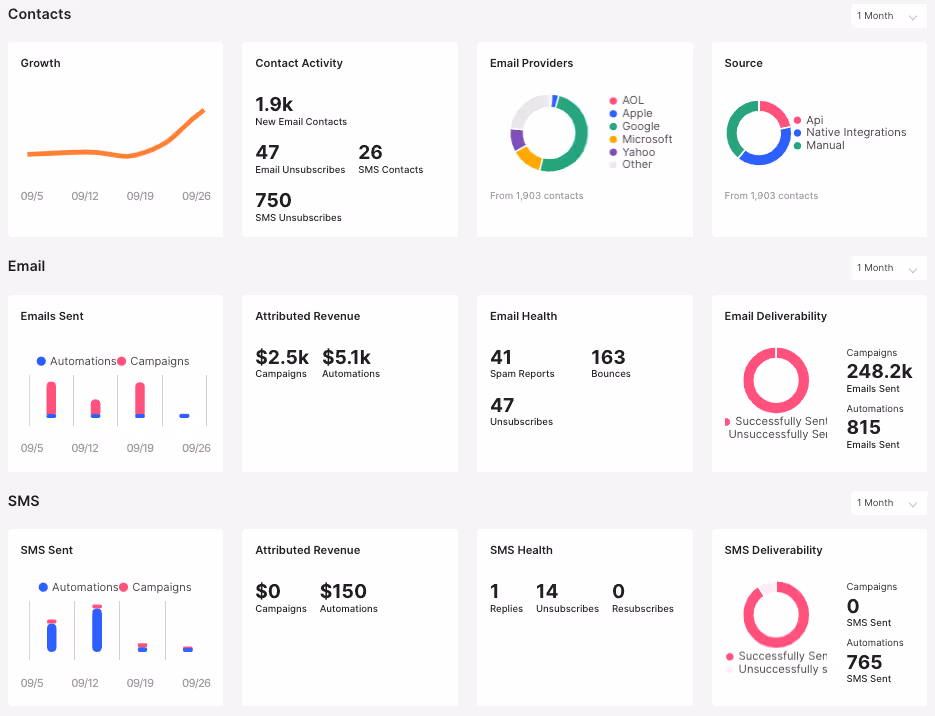The width and height of the screenshot is (935, 716).
Task: Click the 47 Email Unsubscribes value
Action: coord(267,153)
